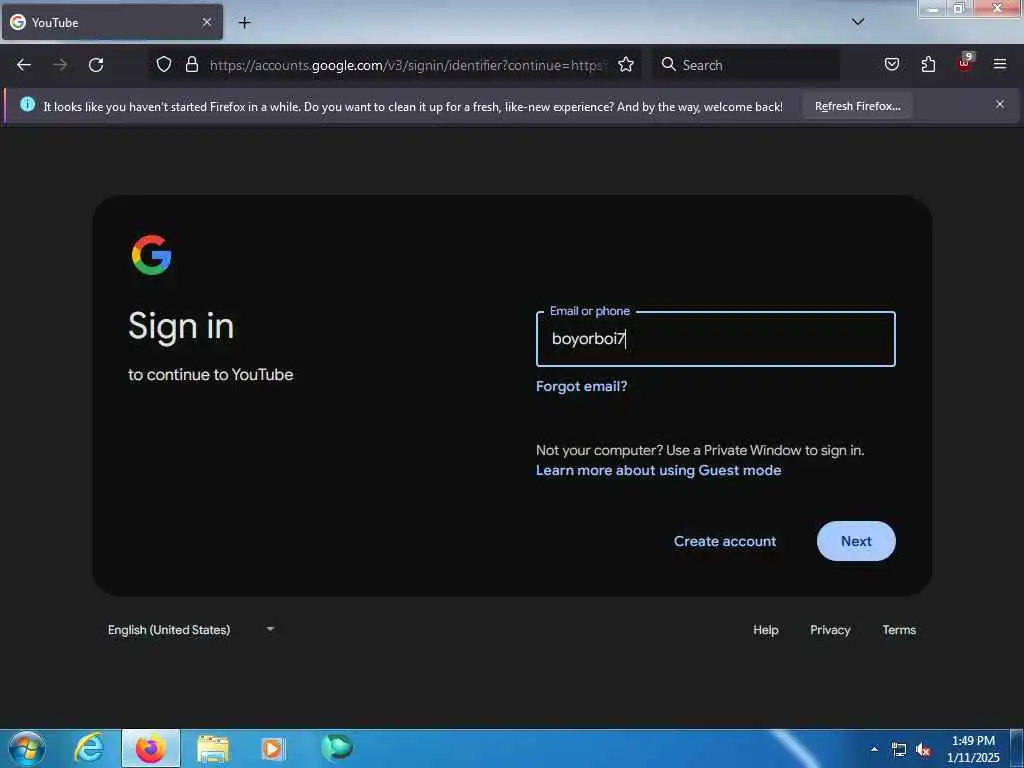
Task: Open the Forgot email? link
Action: [581, 386]
